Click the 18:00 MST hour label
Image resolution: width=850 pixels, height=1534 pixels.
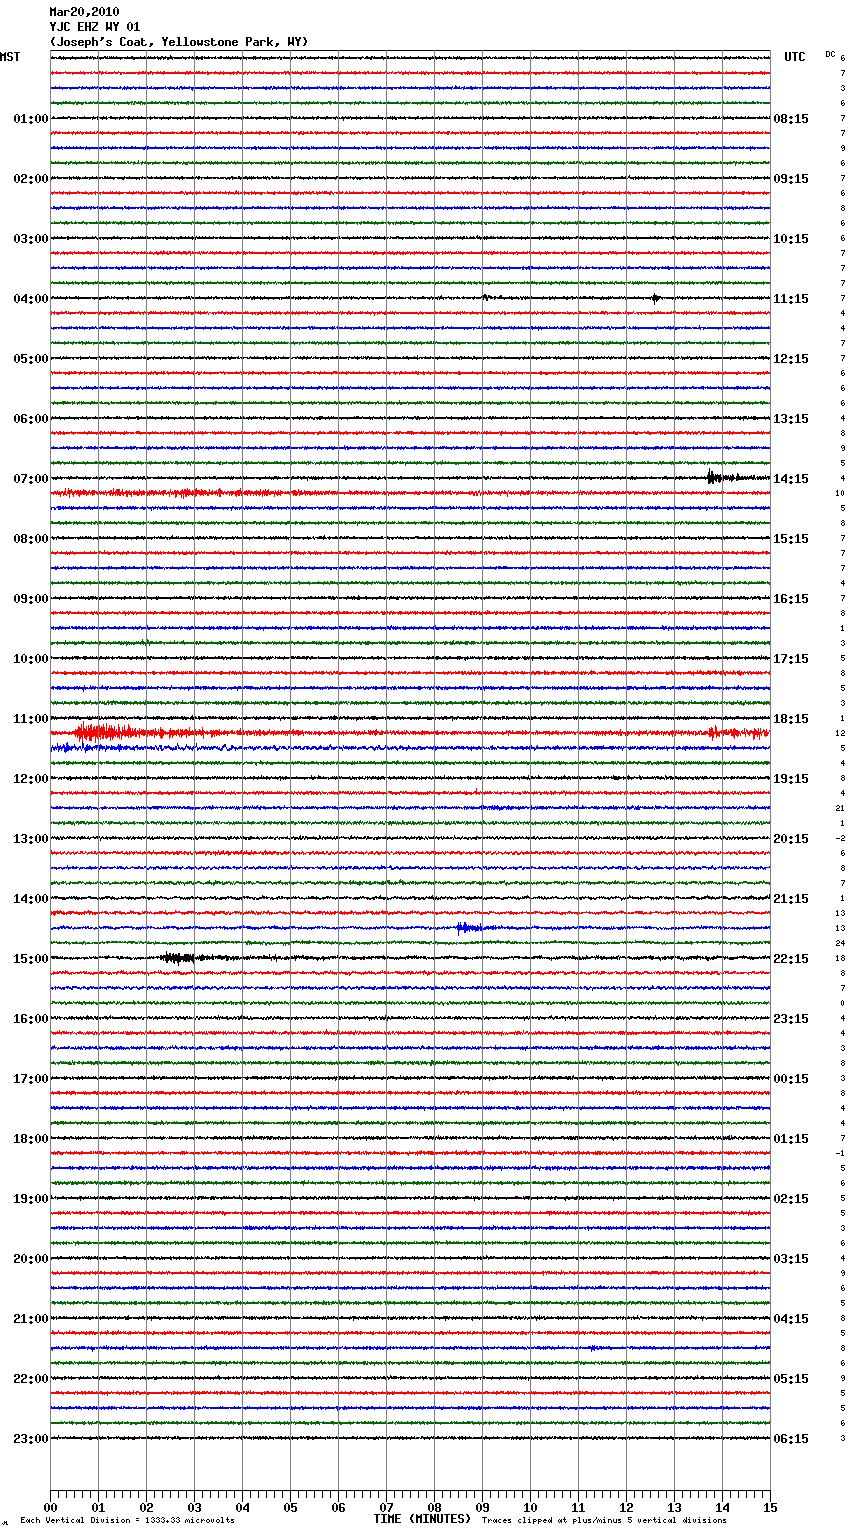[x=31, y=1139]
